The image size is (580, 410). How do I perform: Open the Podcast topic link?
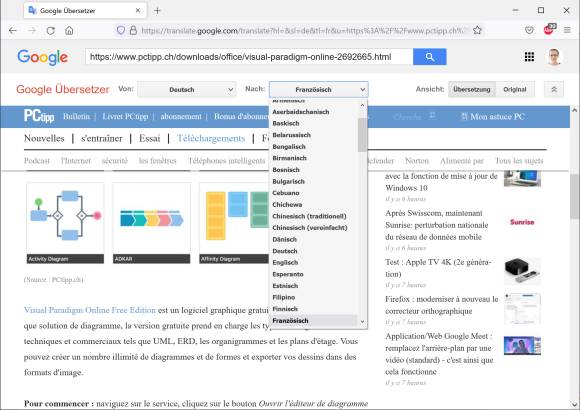(x=37, y=161)
